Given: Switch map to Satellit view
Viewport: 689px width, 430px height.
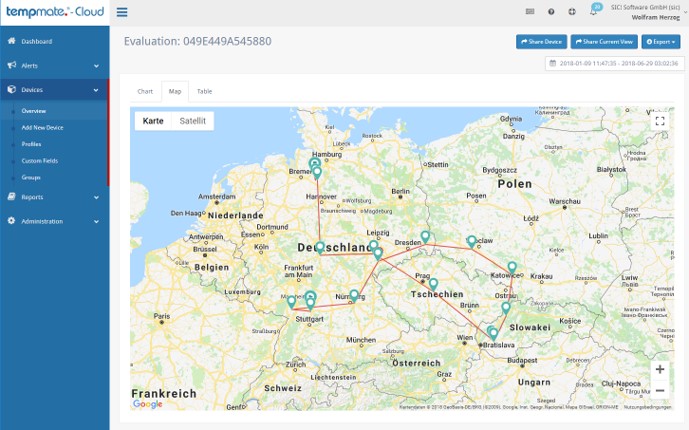Looking at the screenshot, I should click(192, 121).
